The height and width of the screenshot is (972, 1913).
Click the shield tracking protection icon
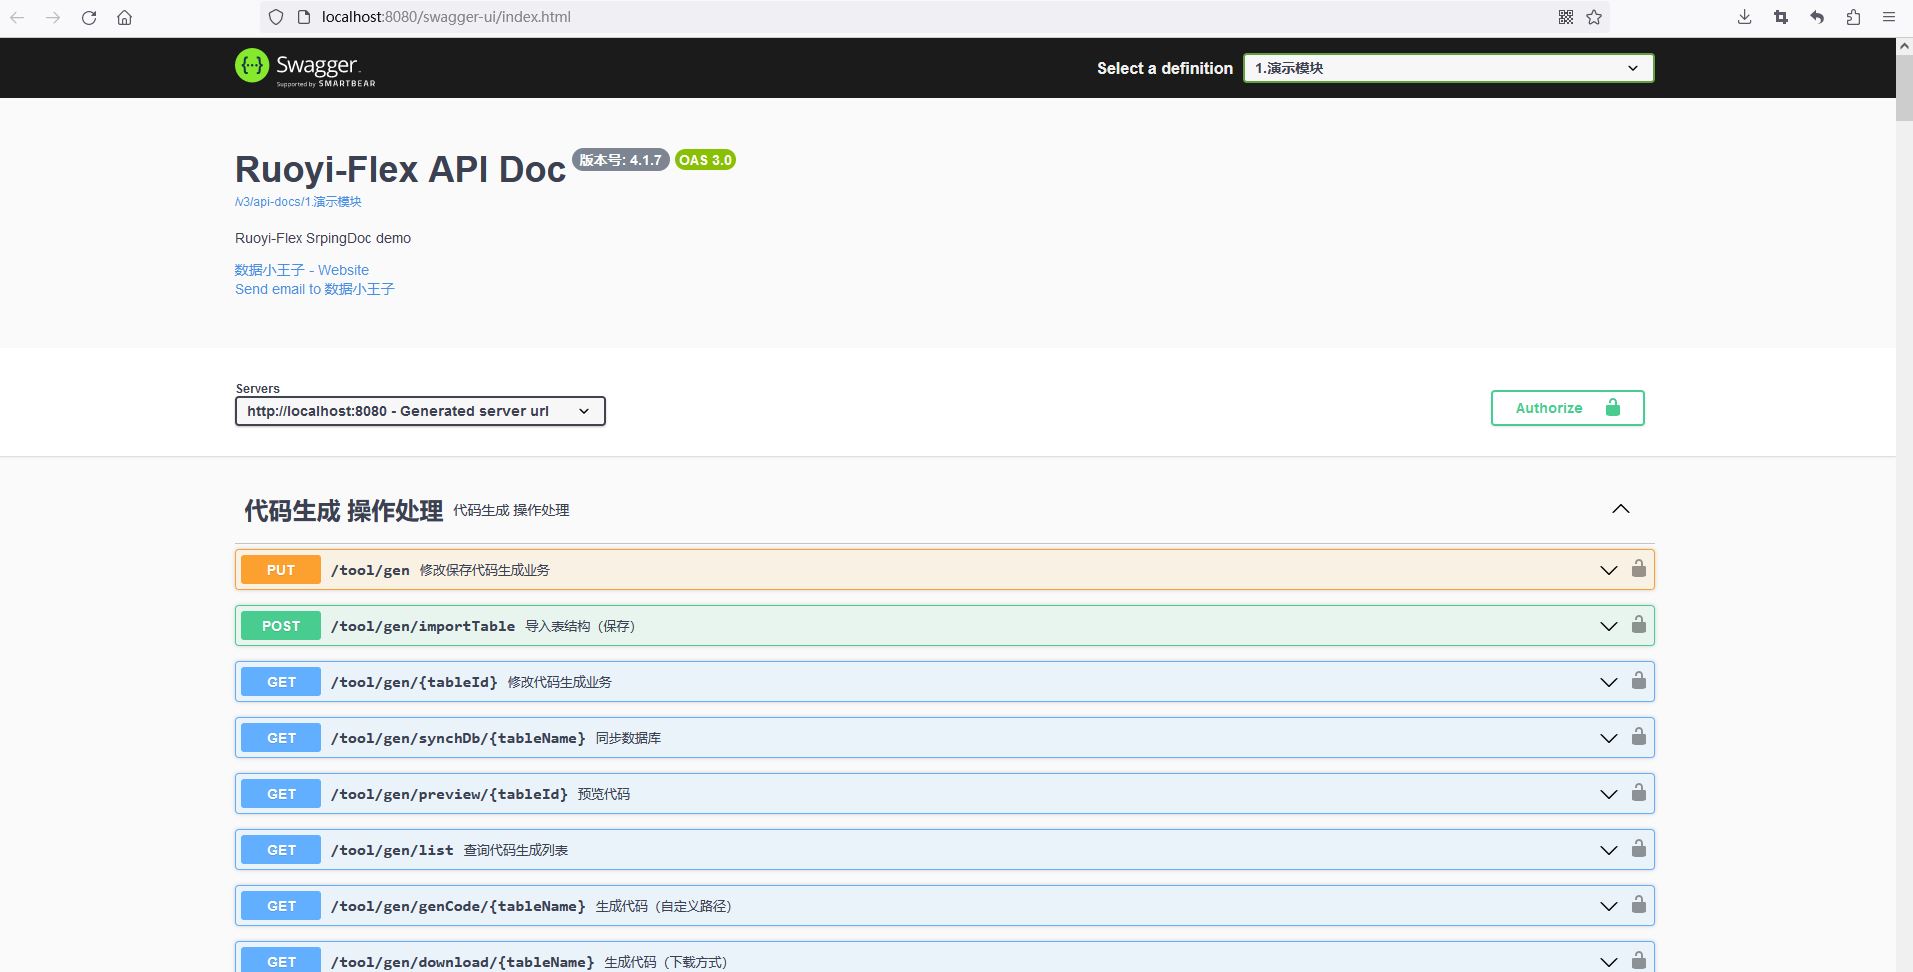click(x=276, y=17)
